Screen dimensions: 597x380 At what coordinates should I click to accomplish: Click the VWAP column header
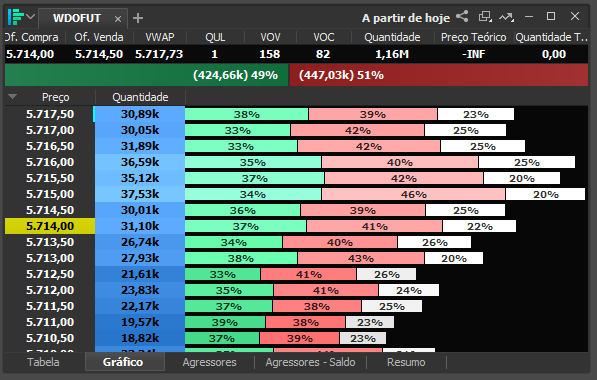pos(160,37)
